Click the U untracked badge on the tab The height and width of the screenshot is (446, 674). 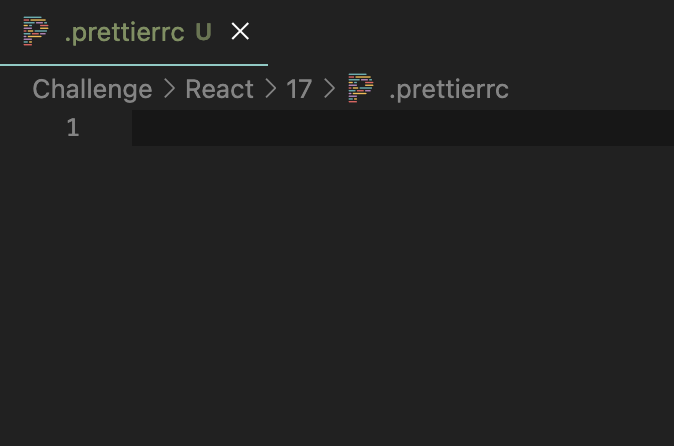coord(203,32)
